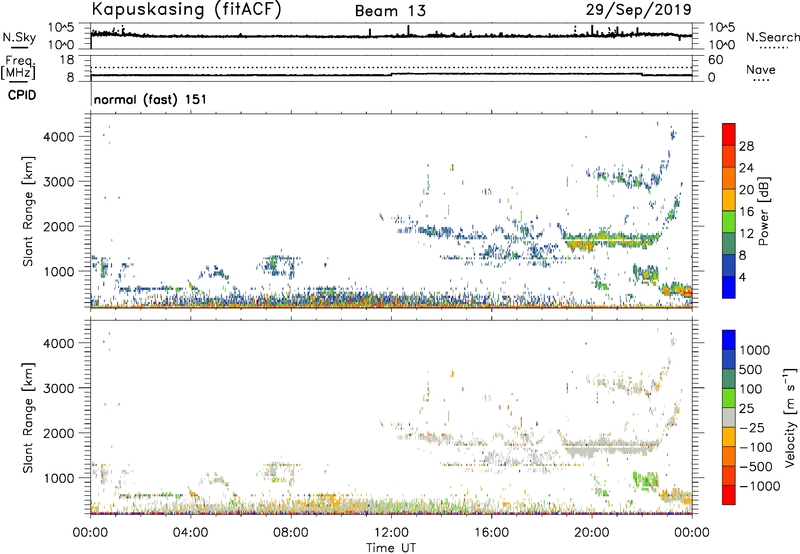
Task: Click the green velocity patch near 1000 km at 22:00
Action: pyautogui.click(x=645, y=480)
